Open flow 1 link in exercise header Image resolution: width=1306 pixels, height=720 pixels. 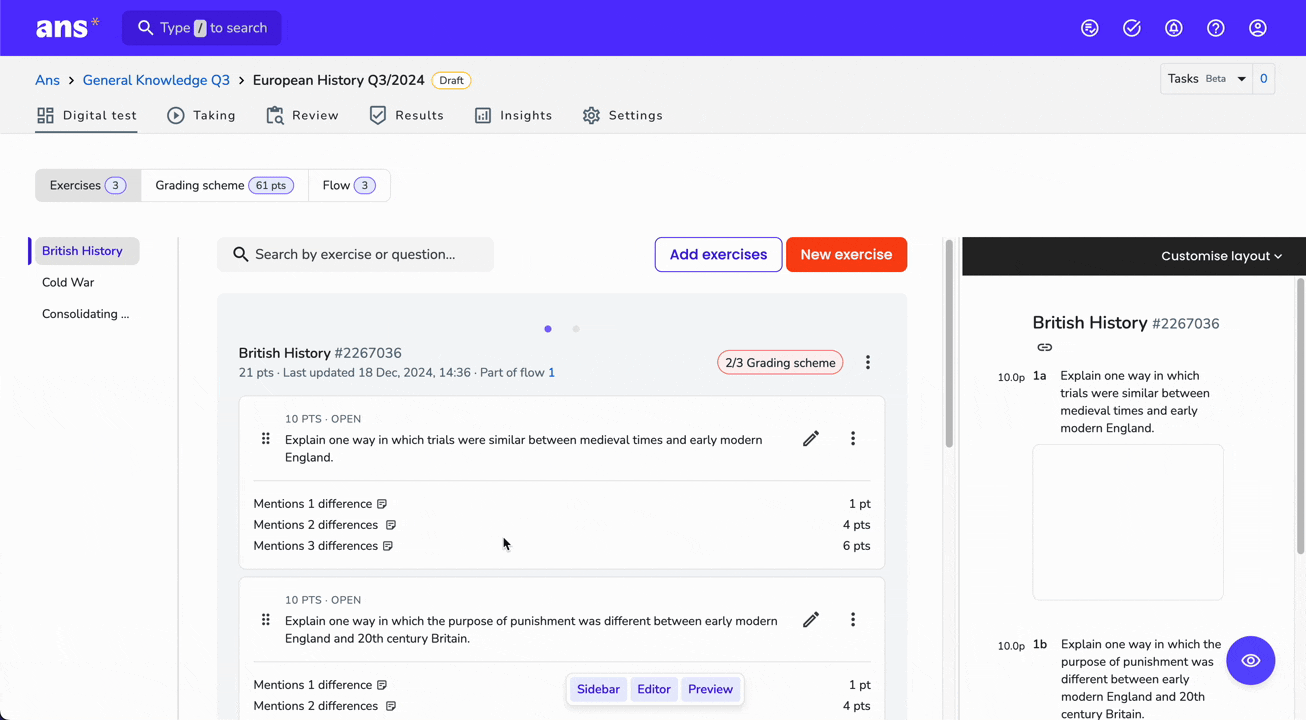point(551,373)
